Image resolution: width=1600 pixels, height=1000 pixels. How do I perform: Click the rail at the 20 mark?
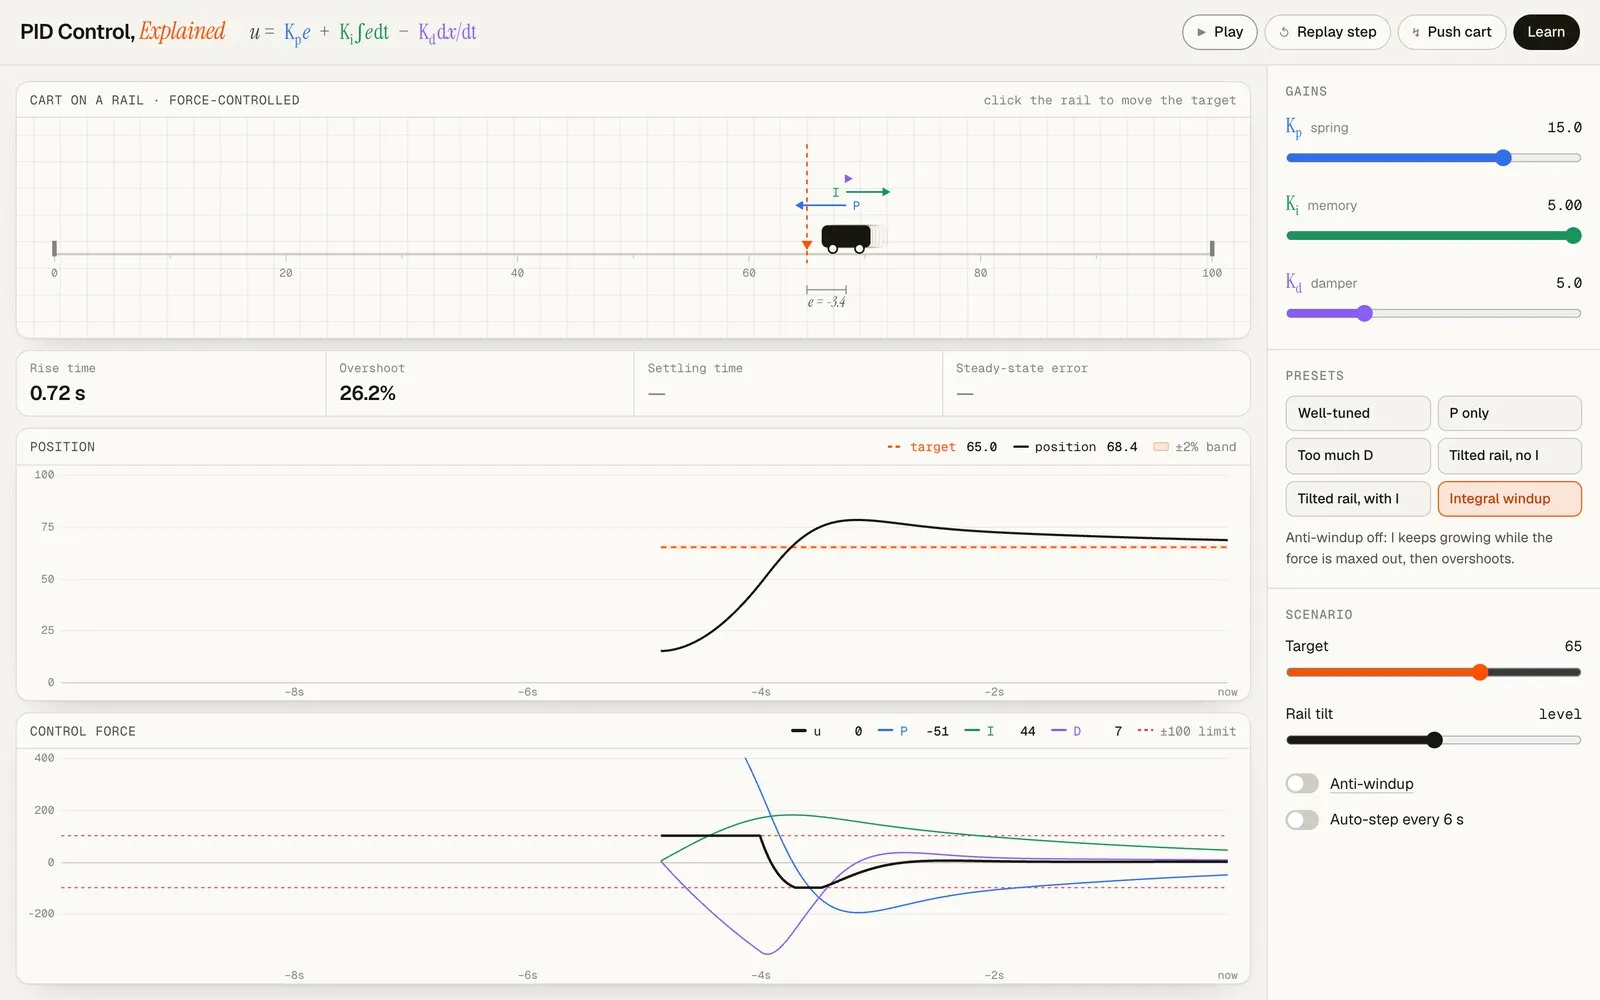pyautogui.click(x=286, y=255)
